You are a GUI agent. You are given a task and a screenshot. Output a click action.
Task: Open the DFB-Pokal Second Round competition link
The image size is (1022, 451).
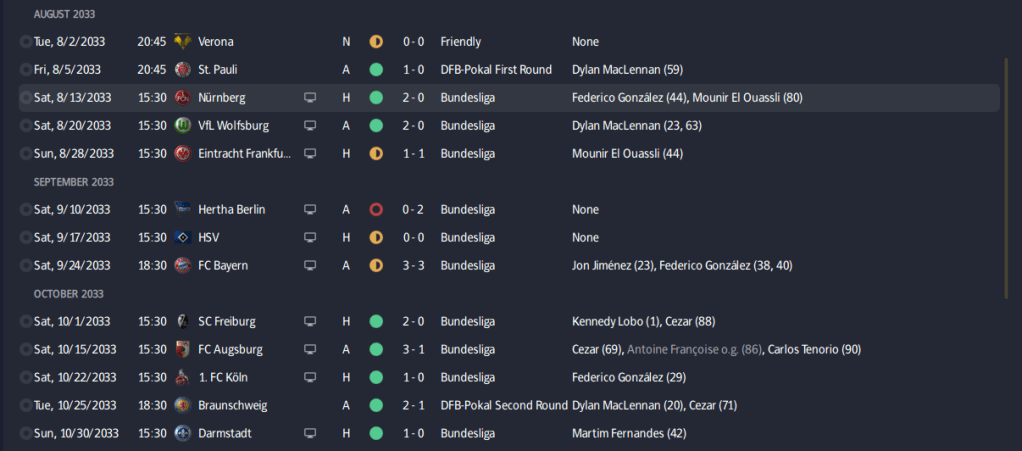click(503, 406)
